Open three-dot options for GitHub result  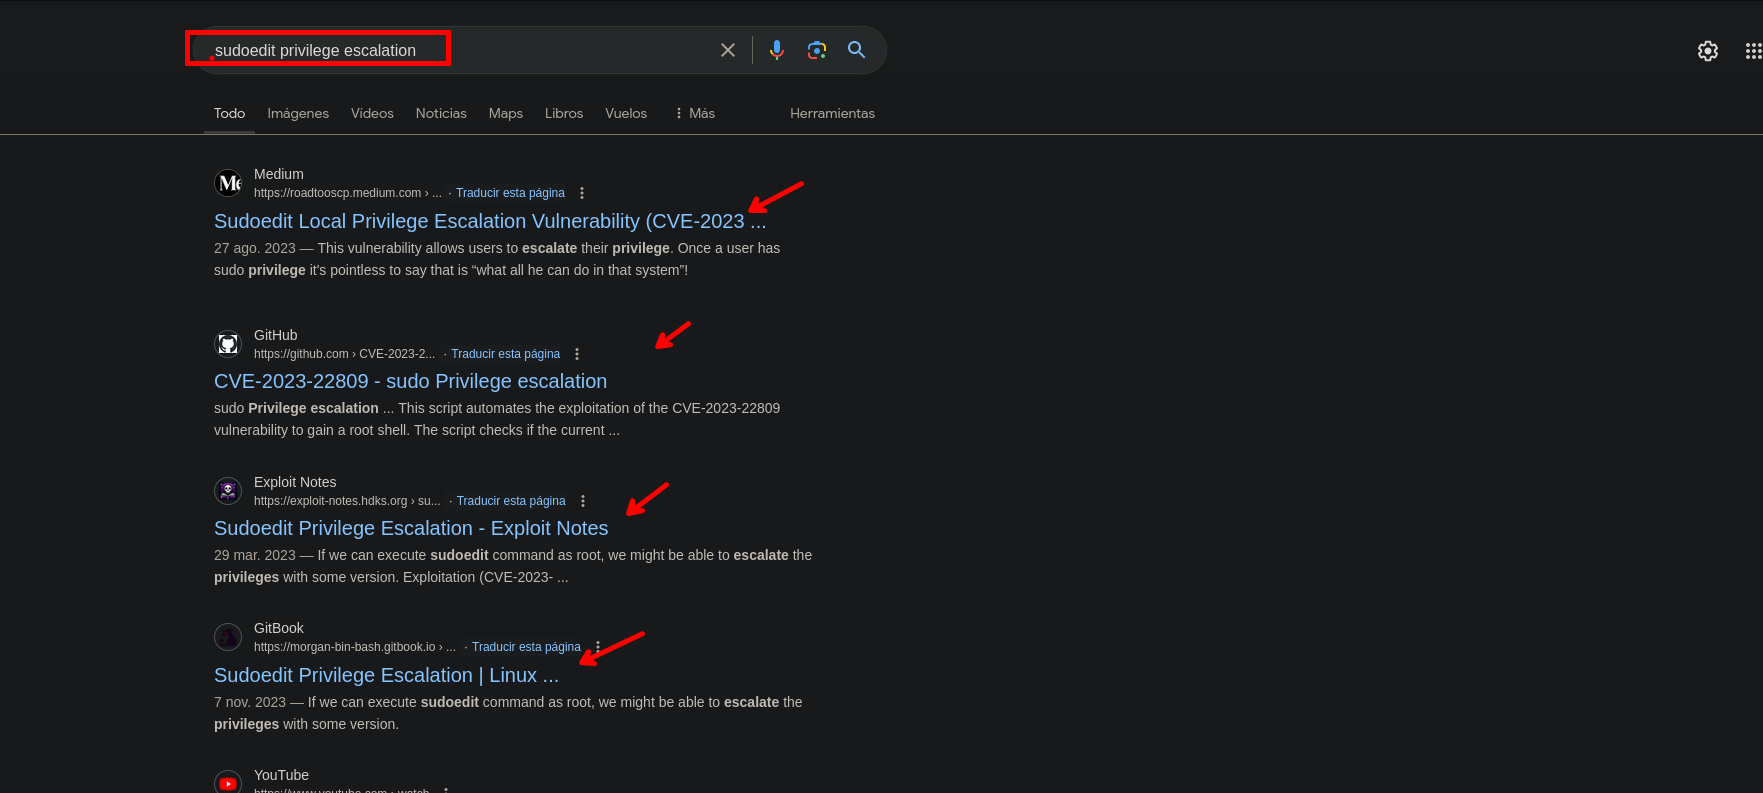(x=577, y=354)
